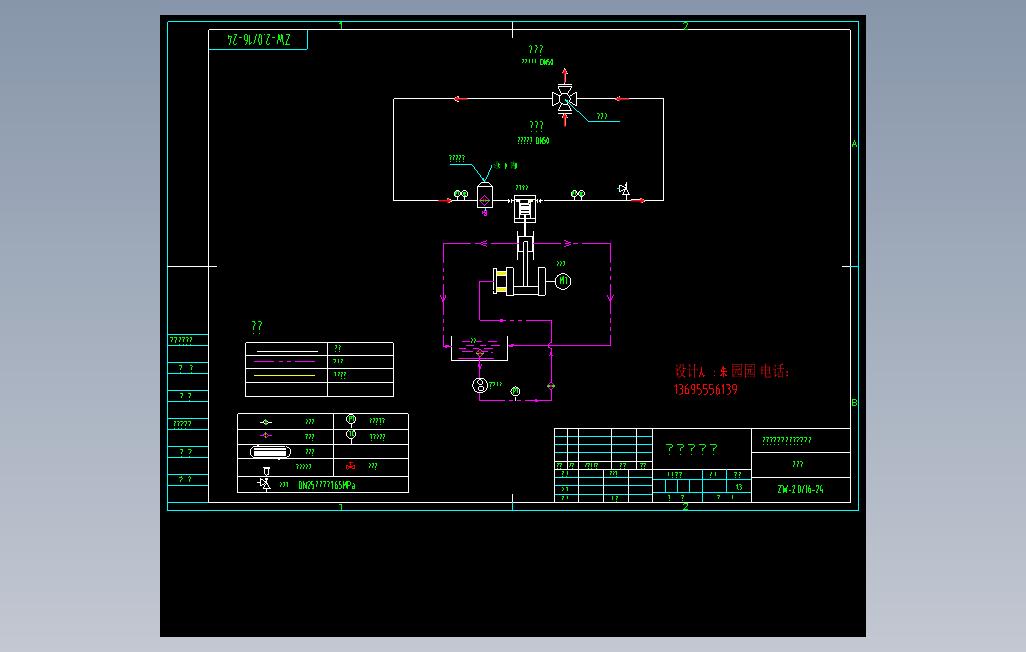
Task: Click the magenta inline filter legend symbol
Action: pos(266,435)
